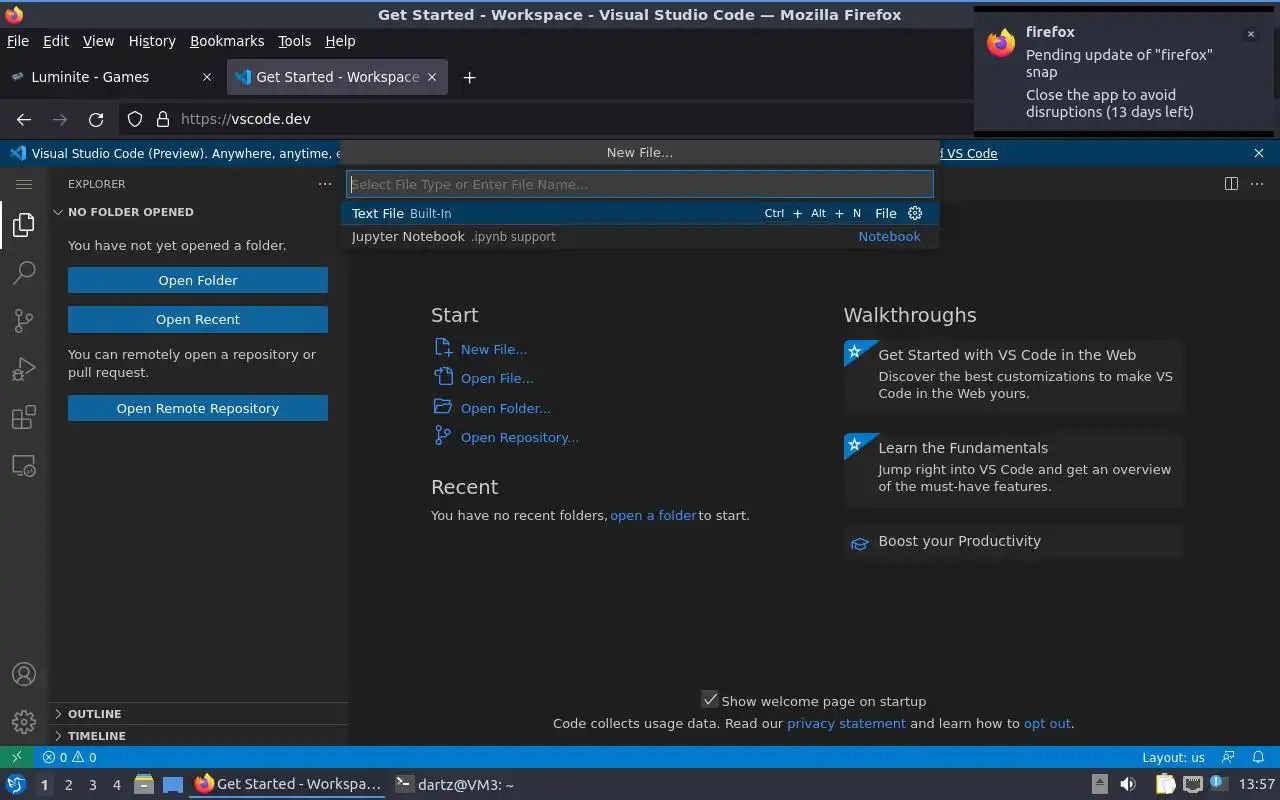Close the Luminite - Games tab
The width and height of the screenshot is (1280, 800).
(x=207, y=77)
